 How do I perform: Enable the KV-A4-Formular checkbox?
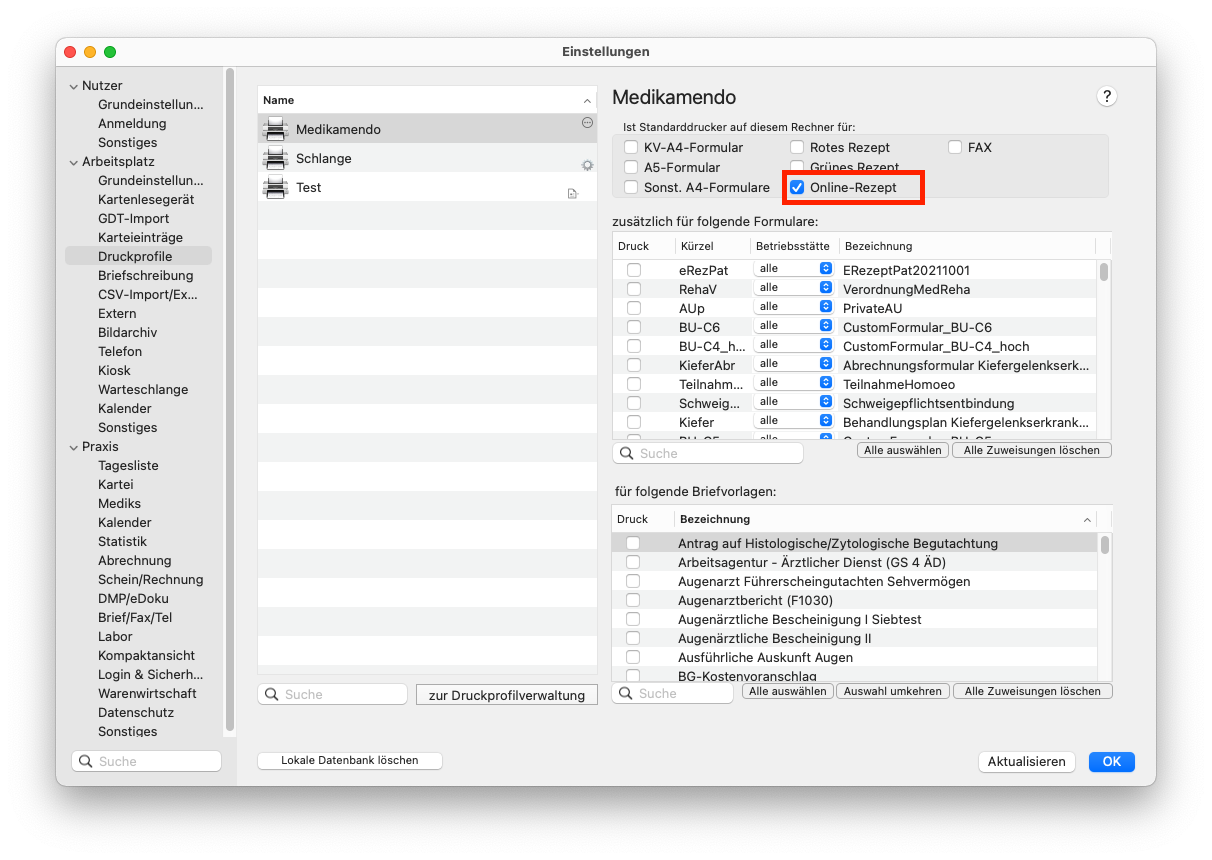coord(631,147)
